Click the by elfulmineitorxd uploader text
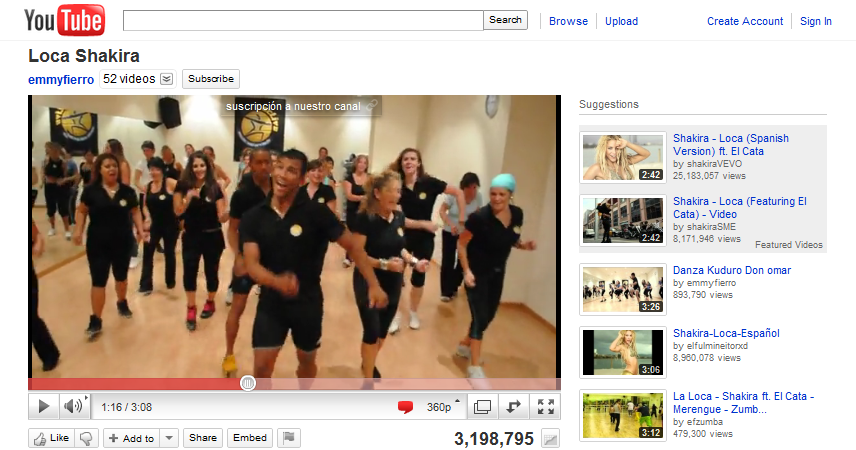This screenshot has height=450, width=856. [710, 346]
